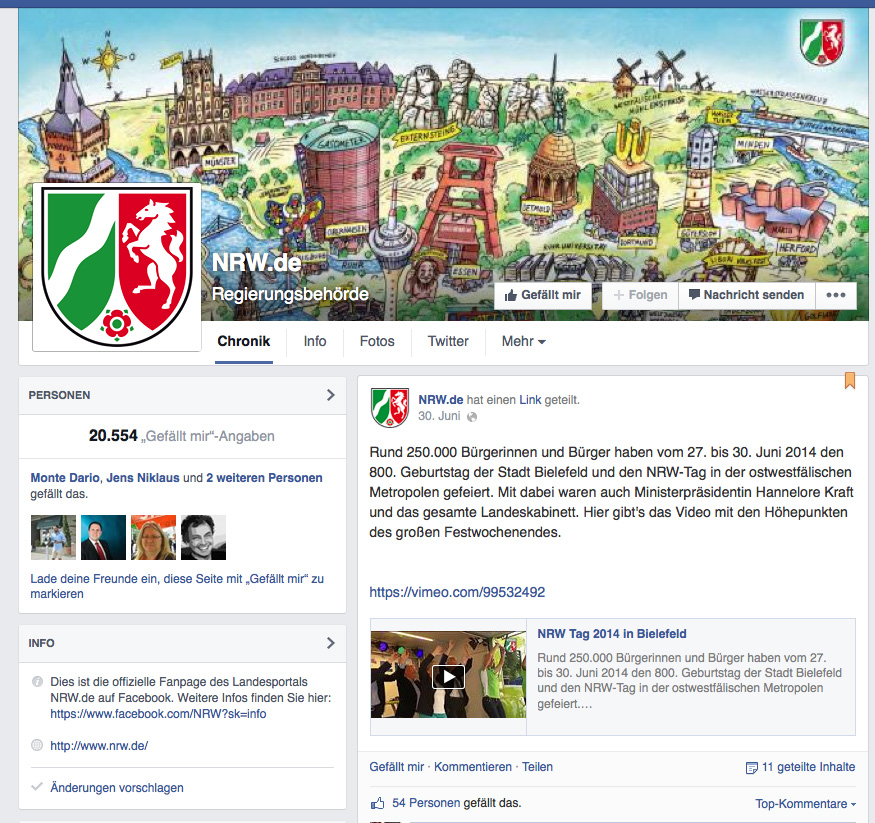The image size is (875, 823).
Task: Click the link preview description text
Action: pyautogui.click(x=689, y=681)
